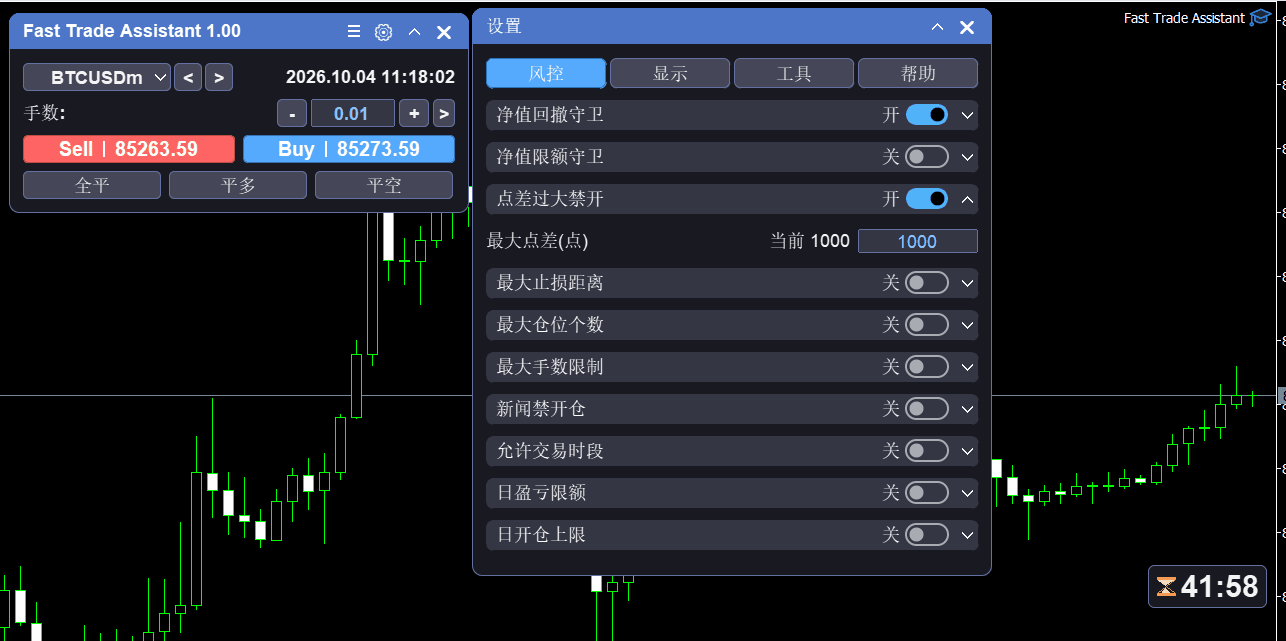1286x641 pixels.
Task: Close the Fast Trade Assistant panel
Action: coord(444,32)
